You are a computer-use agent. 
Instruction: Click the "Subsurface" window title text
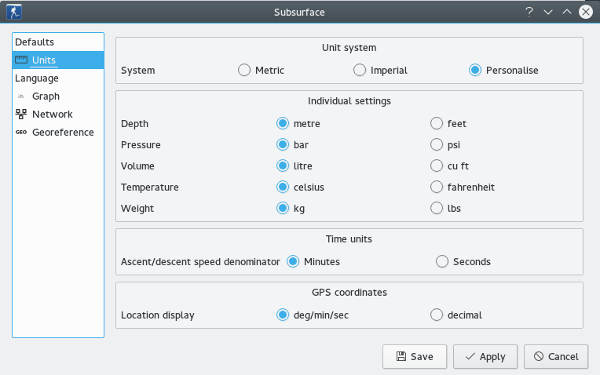coord(299,12)
